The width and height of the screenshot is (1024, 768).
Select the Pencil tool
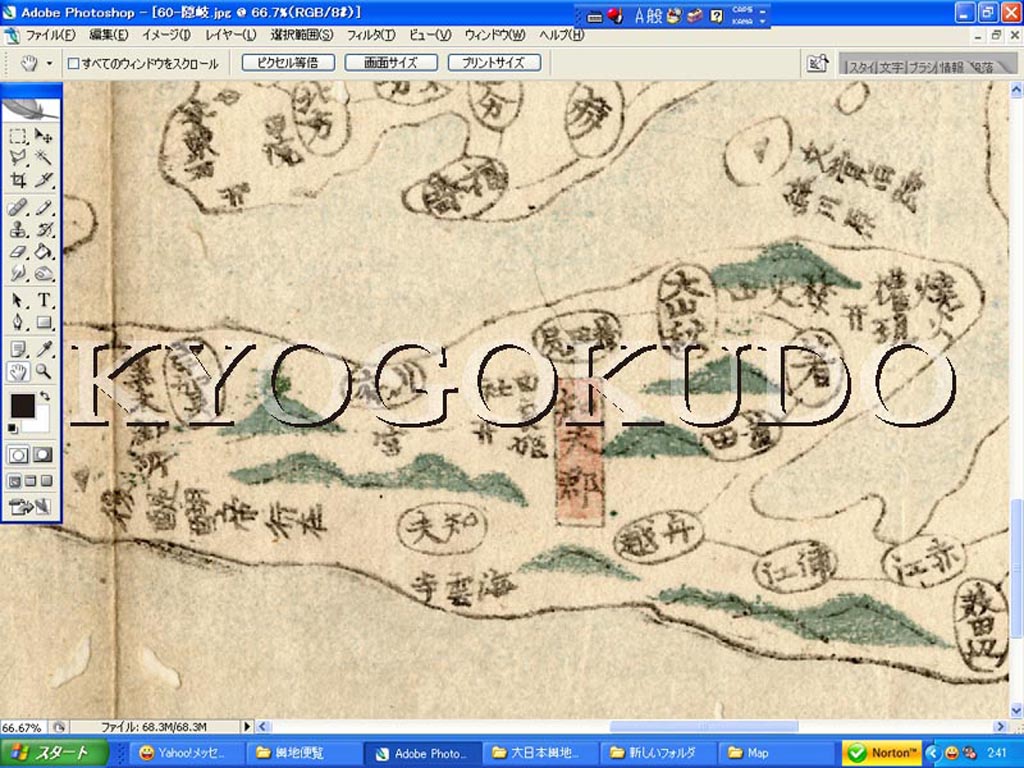click(43, 208)
